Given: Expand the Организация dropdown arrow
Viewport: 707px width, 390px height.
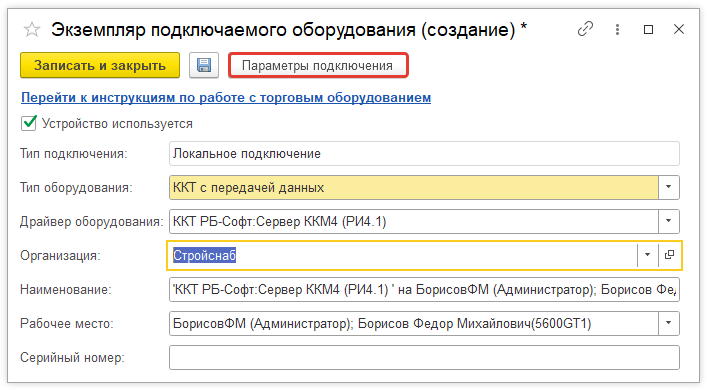Looking at the screenshot, I should click(x=647, y=255).
